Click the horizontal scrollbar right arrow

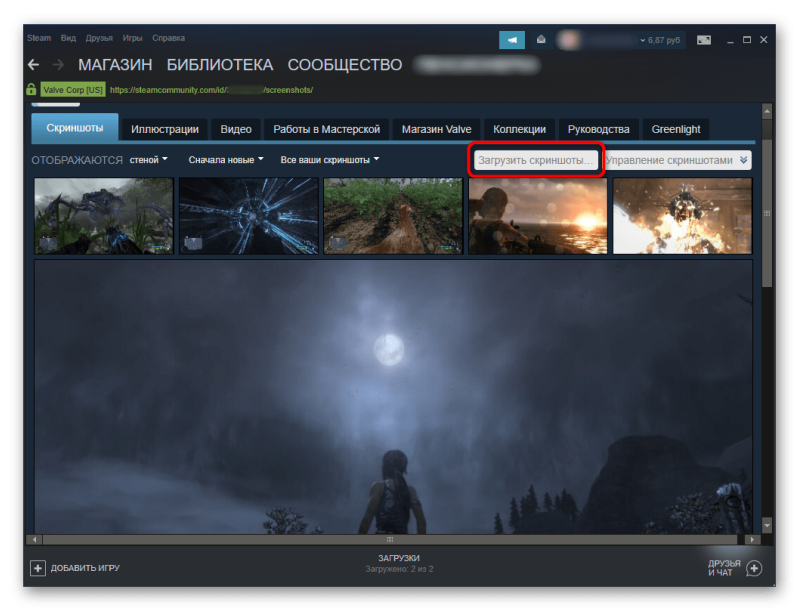753,539
